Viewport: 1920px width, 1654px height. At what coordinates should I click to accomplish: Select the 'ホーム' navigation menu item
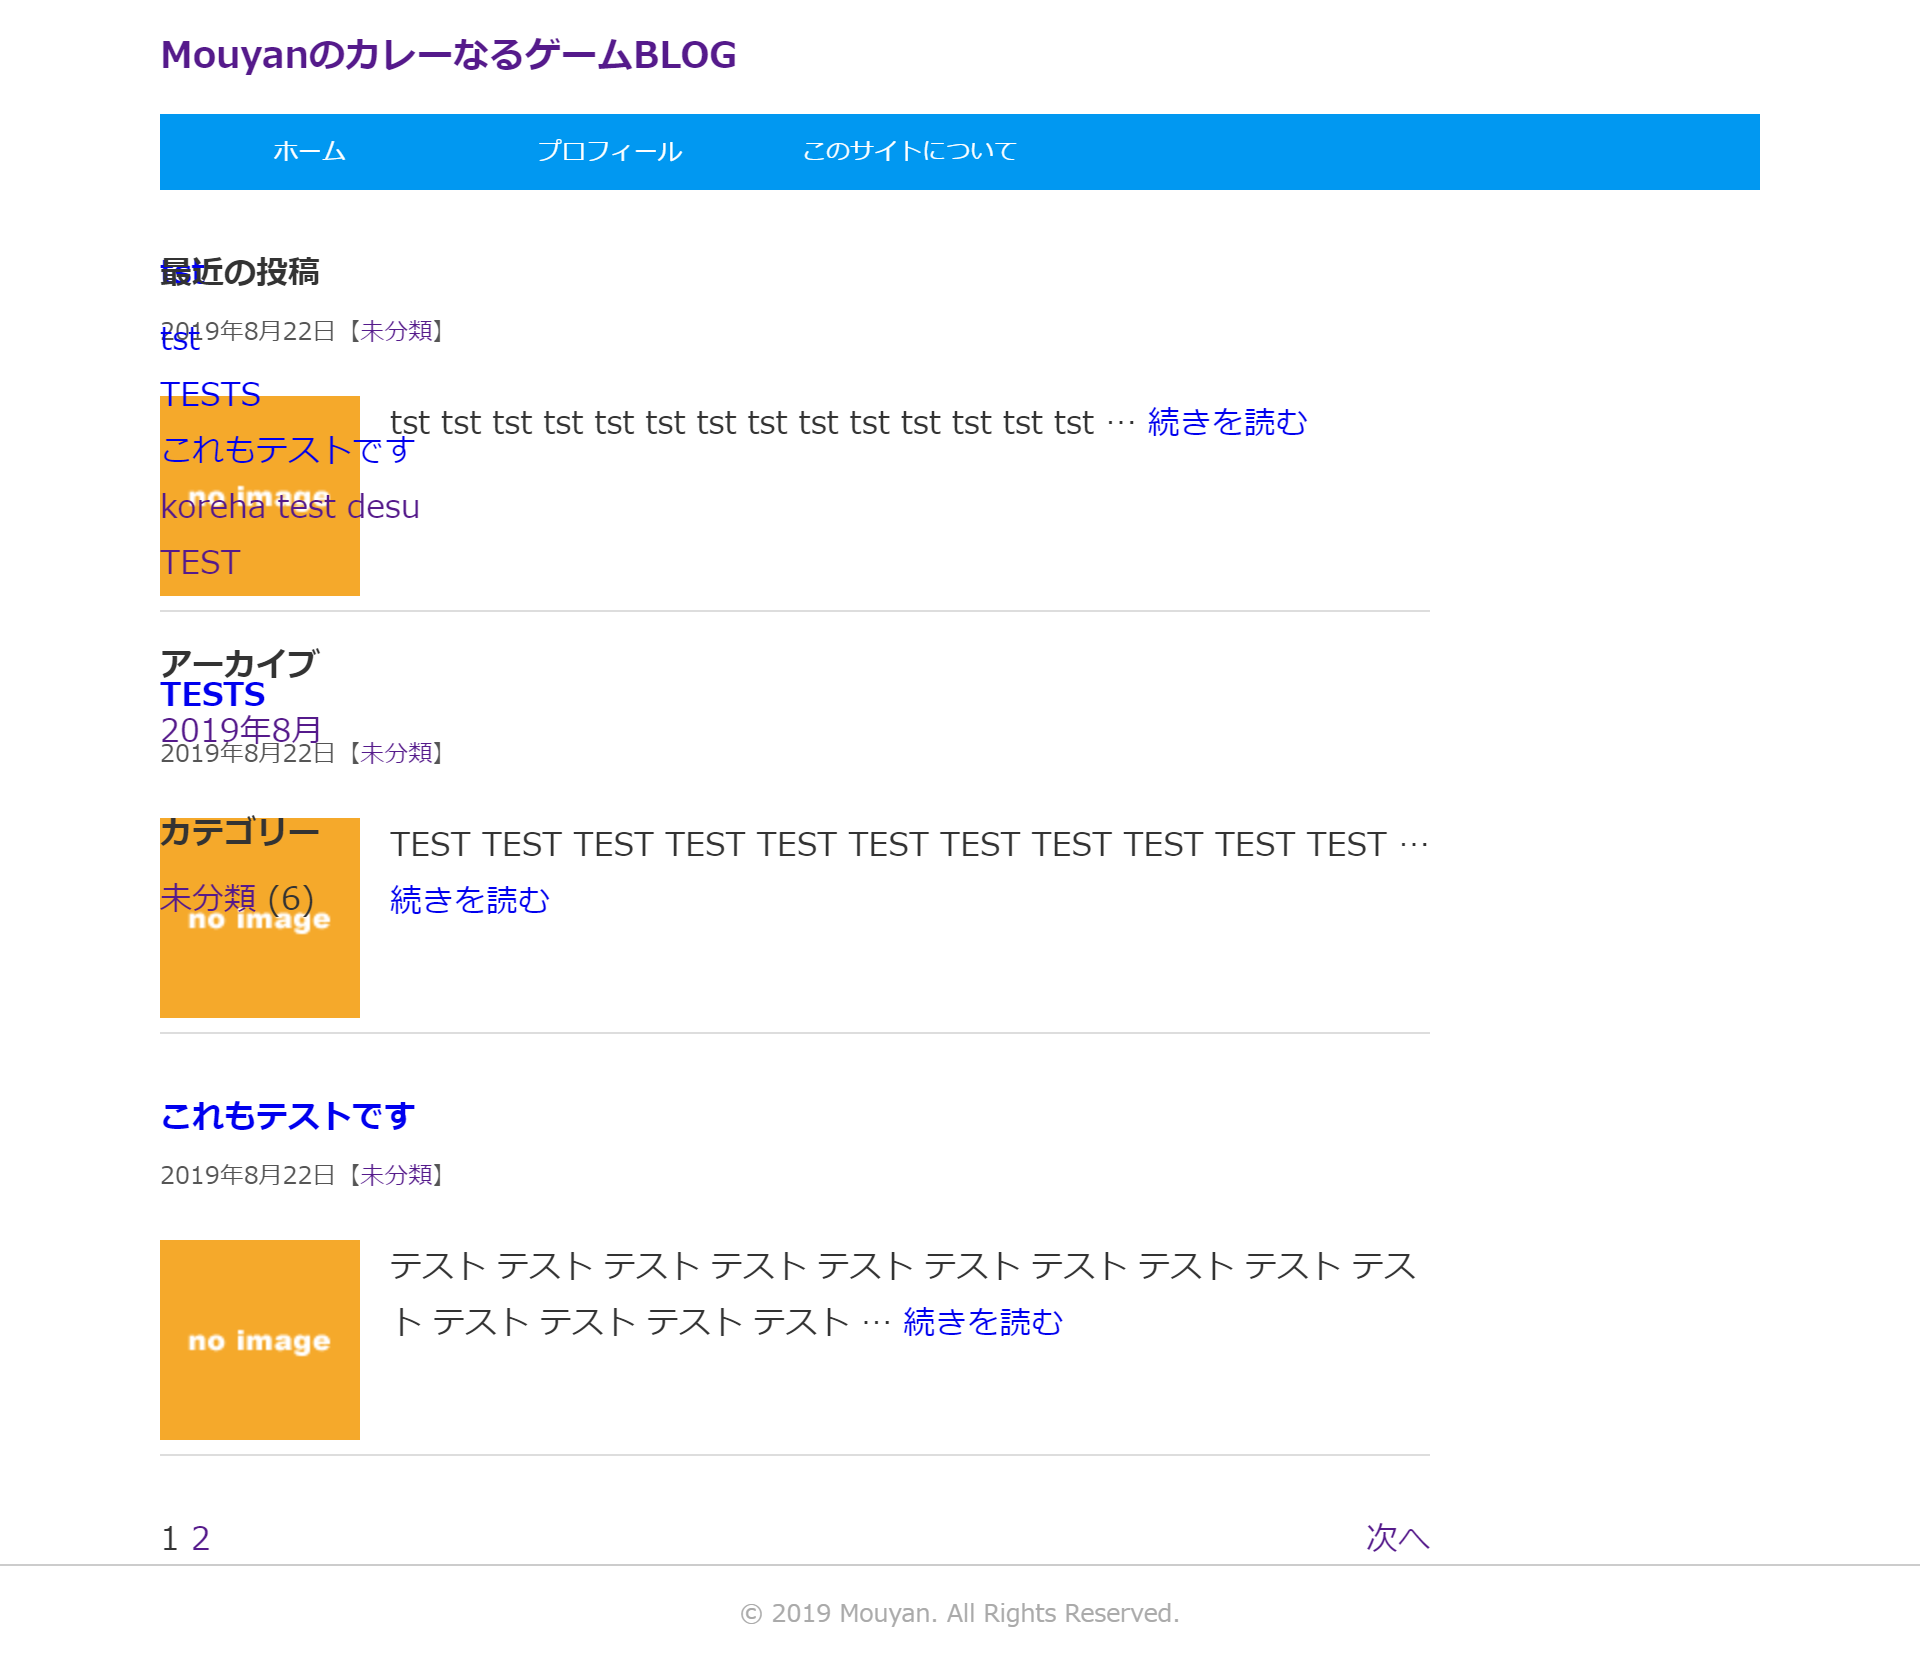(308, 151)
